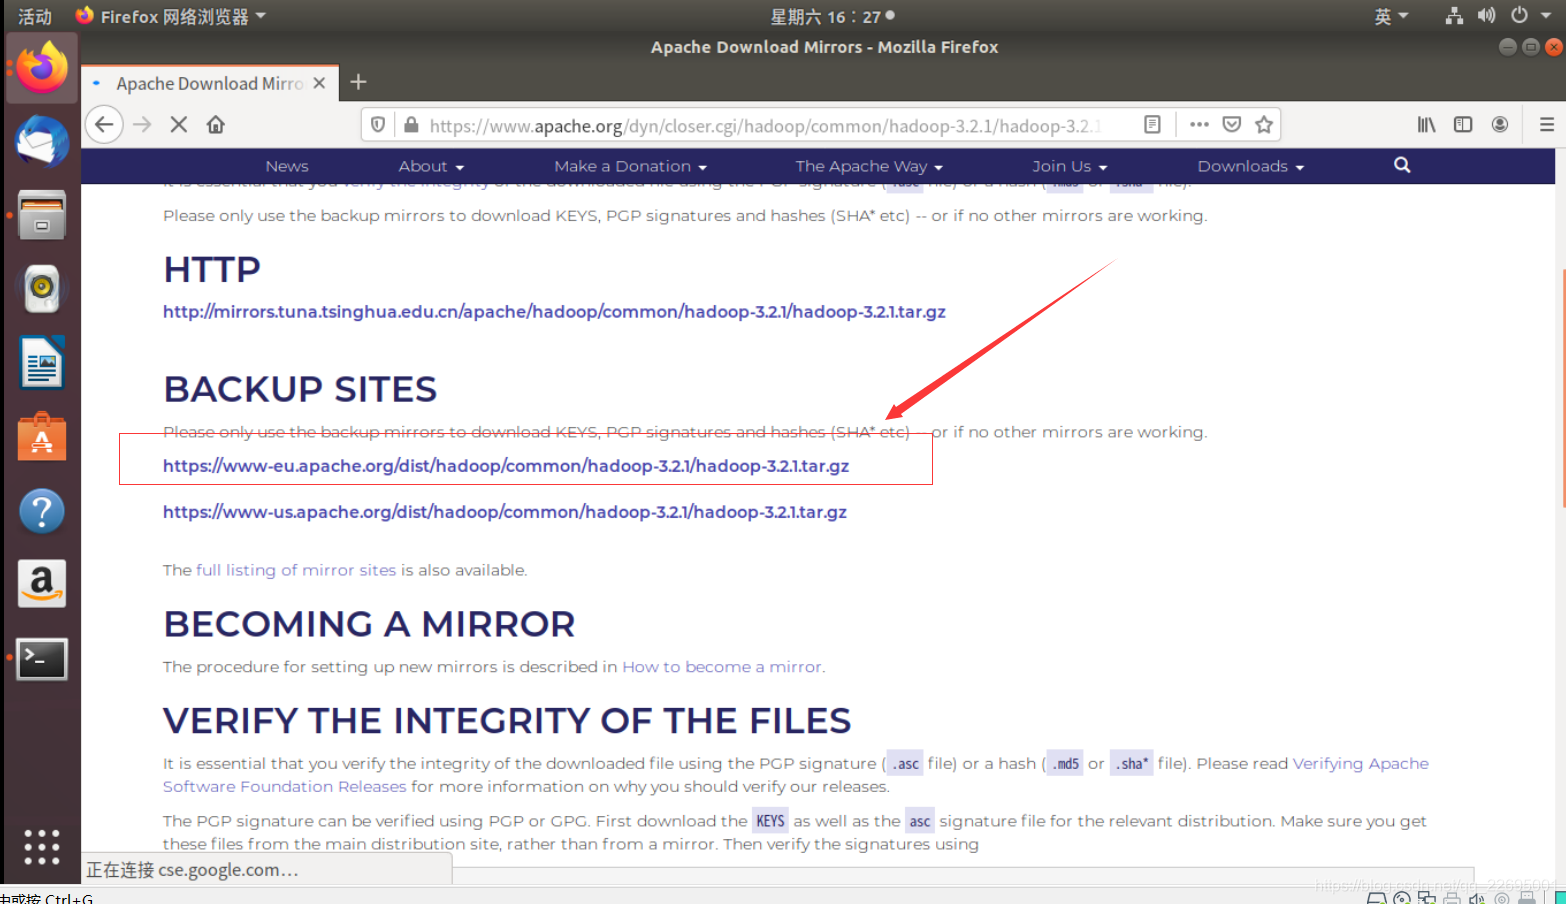Click the tsinghua HTTP mirror link
The width and height of the screenshot is (1566, 904).
(554, 311)
